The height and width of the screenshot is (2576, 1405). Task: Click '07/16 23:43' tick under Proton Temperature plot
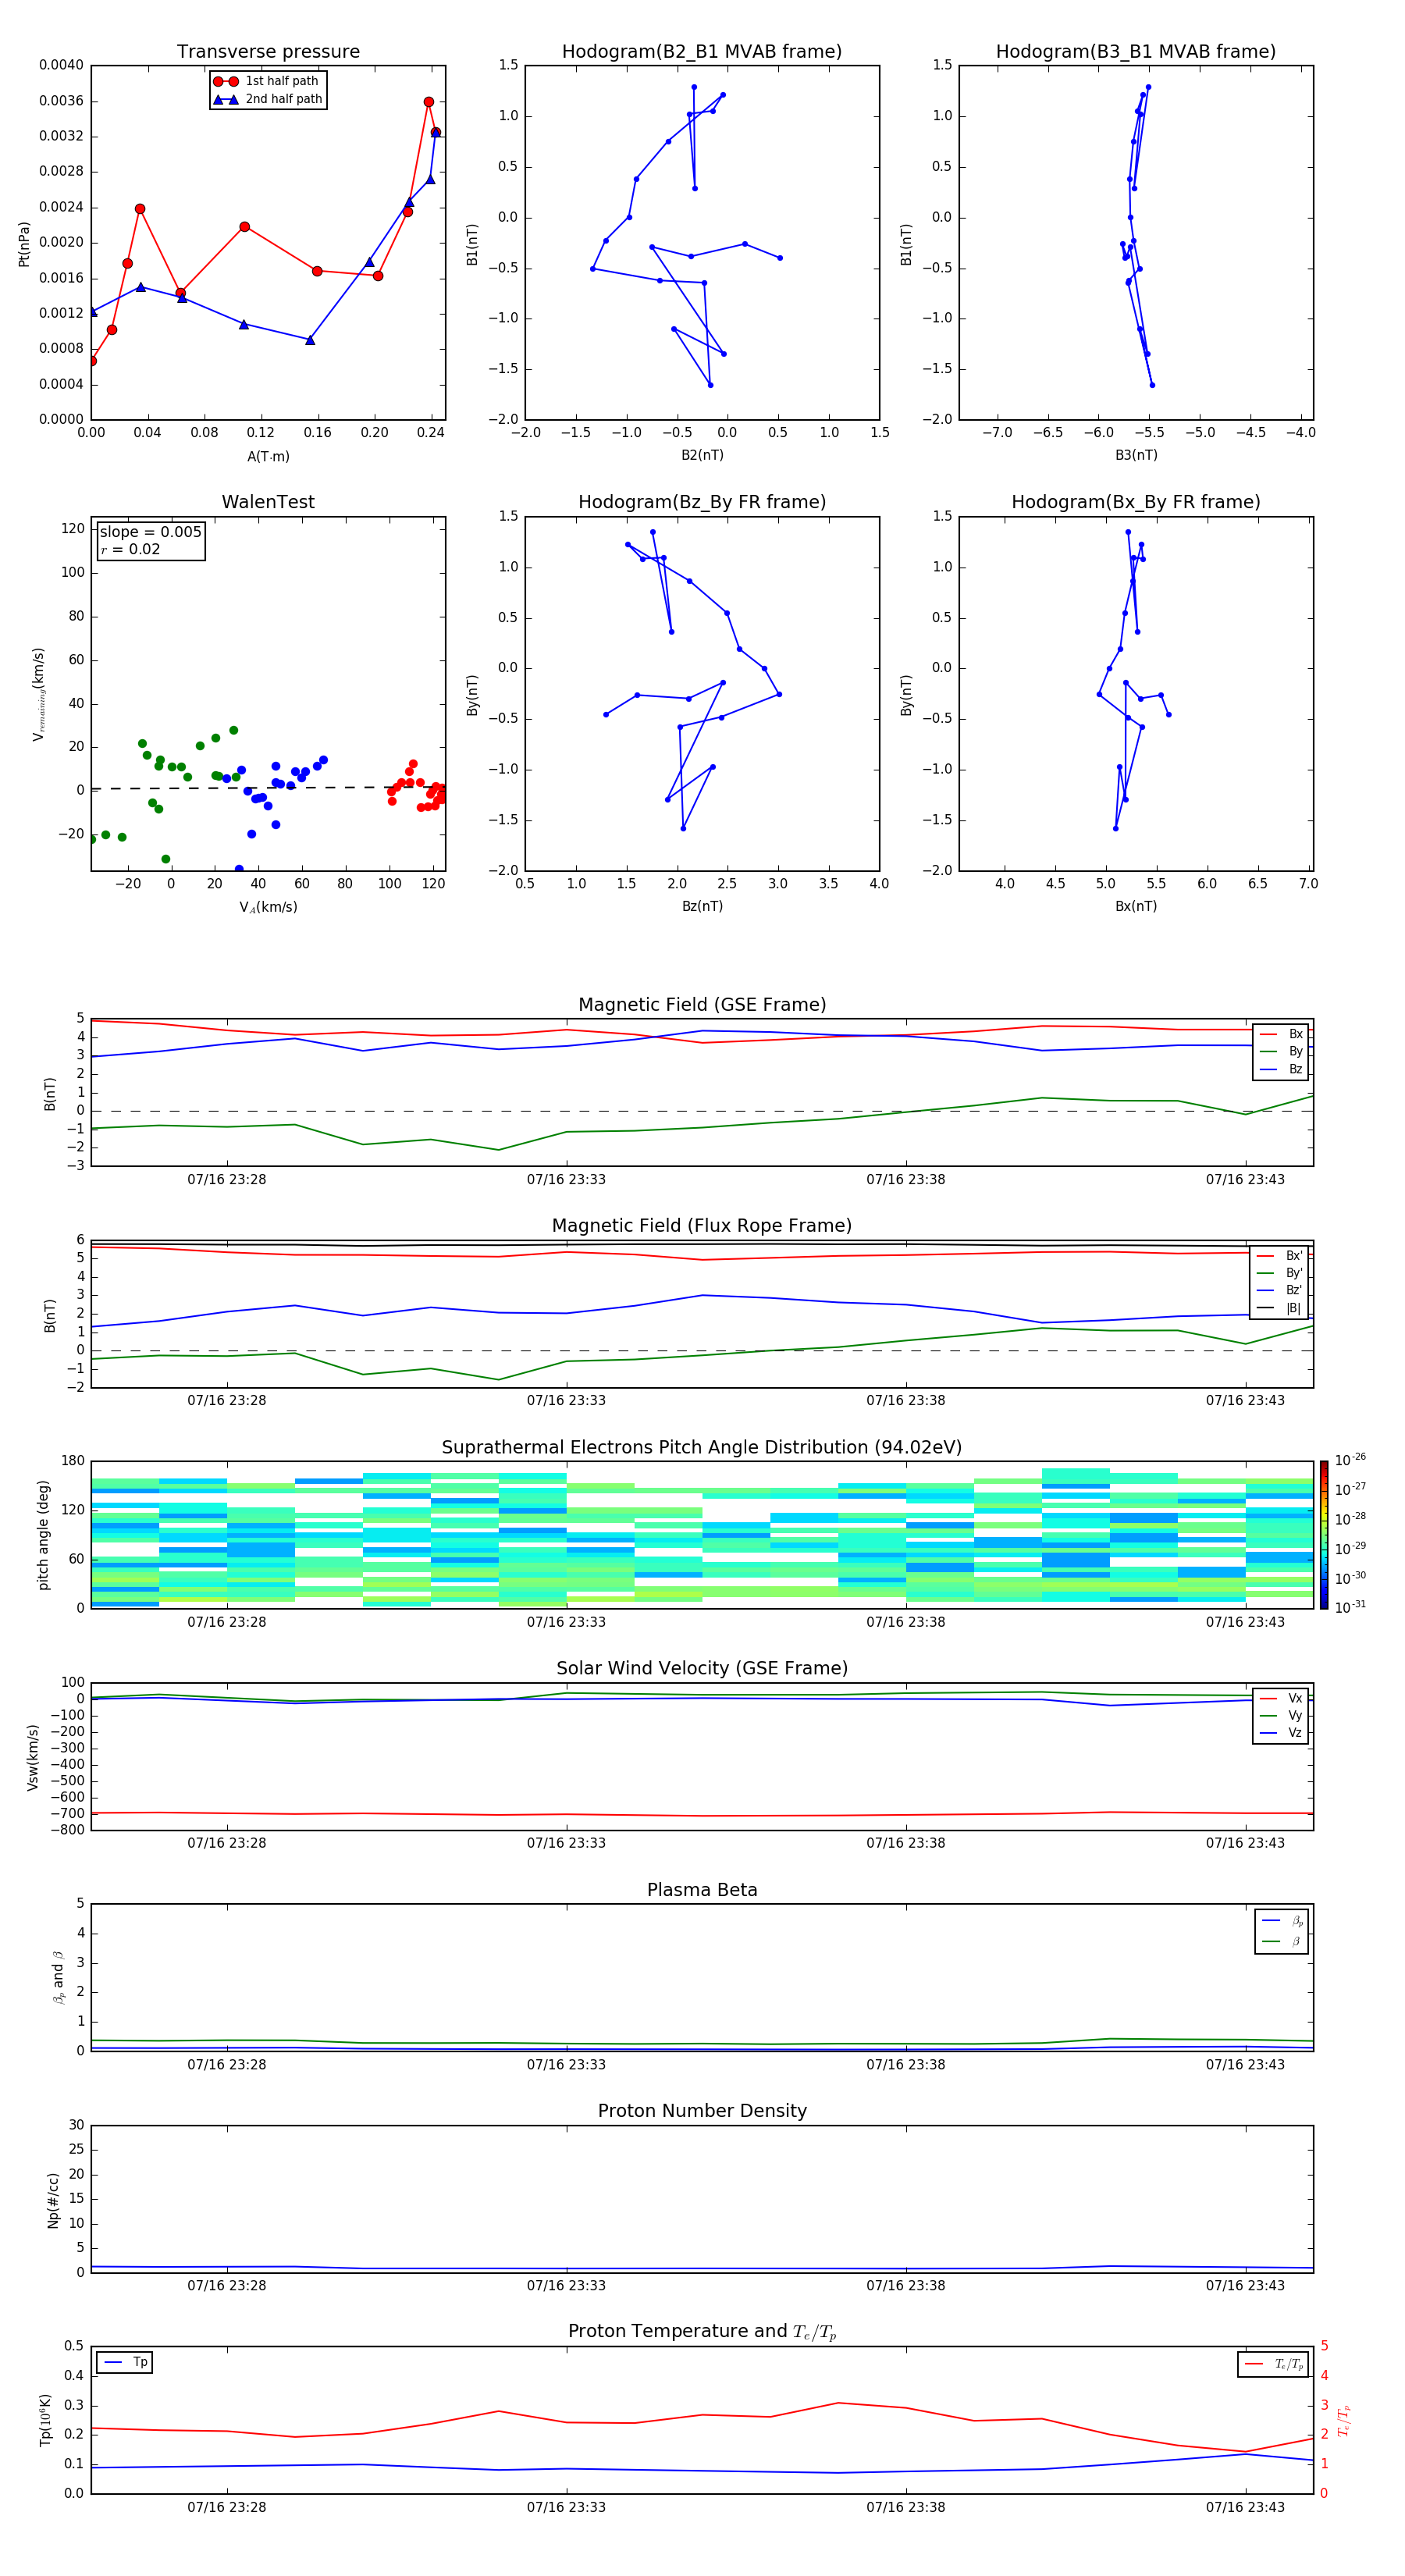[1245, 2507]
